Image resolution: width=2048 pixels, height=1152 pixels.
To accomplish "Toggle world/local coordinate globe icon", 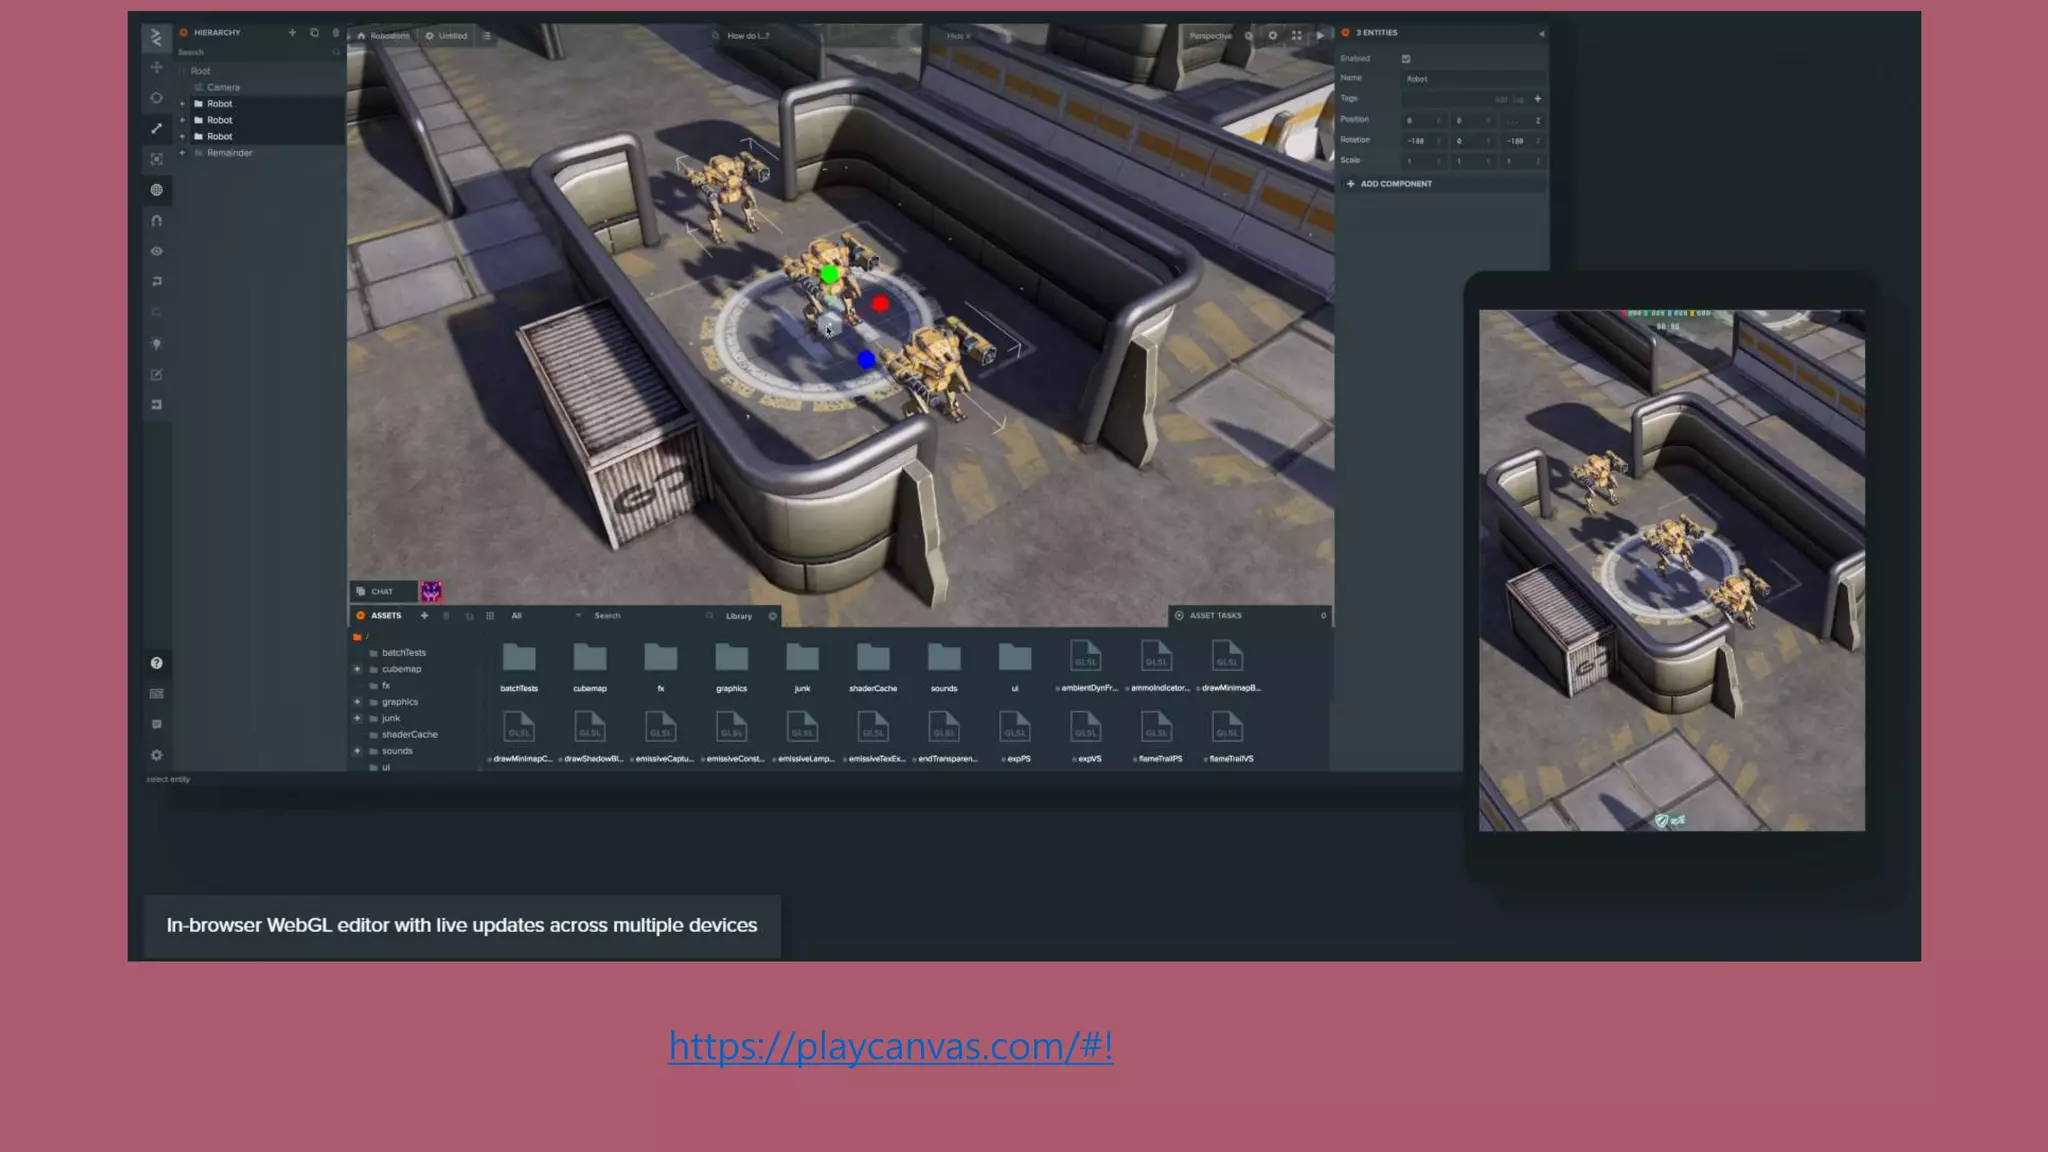I will pos(156,190).
